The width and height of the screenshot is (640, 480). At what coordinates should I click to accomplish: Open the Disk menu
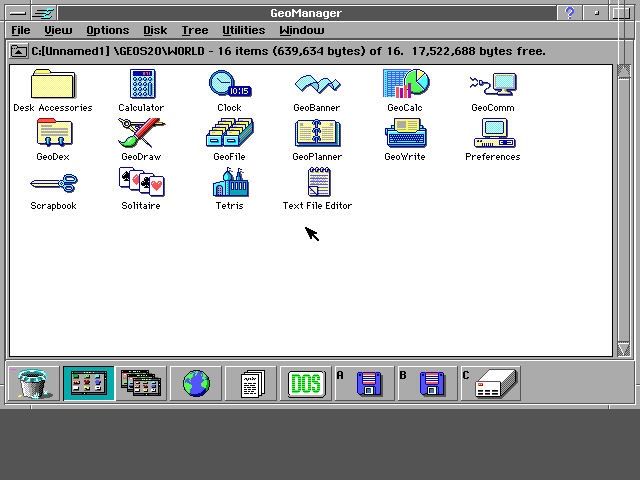(155, 31)
